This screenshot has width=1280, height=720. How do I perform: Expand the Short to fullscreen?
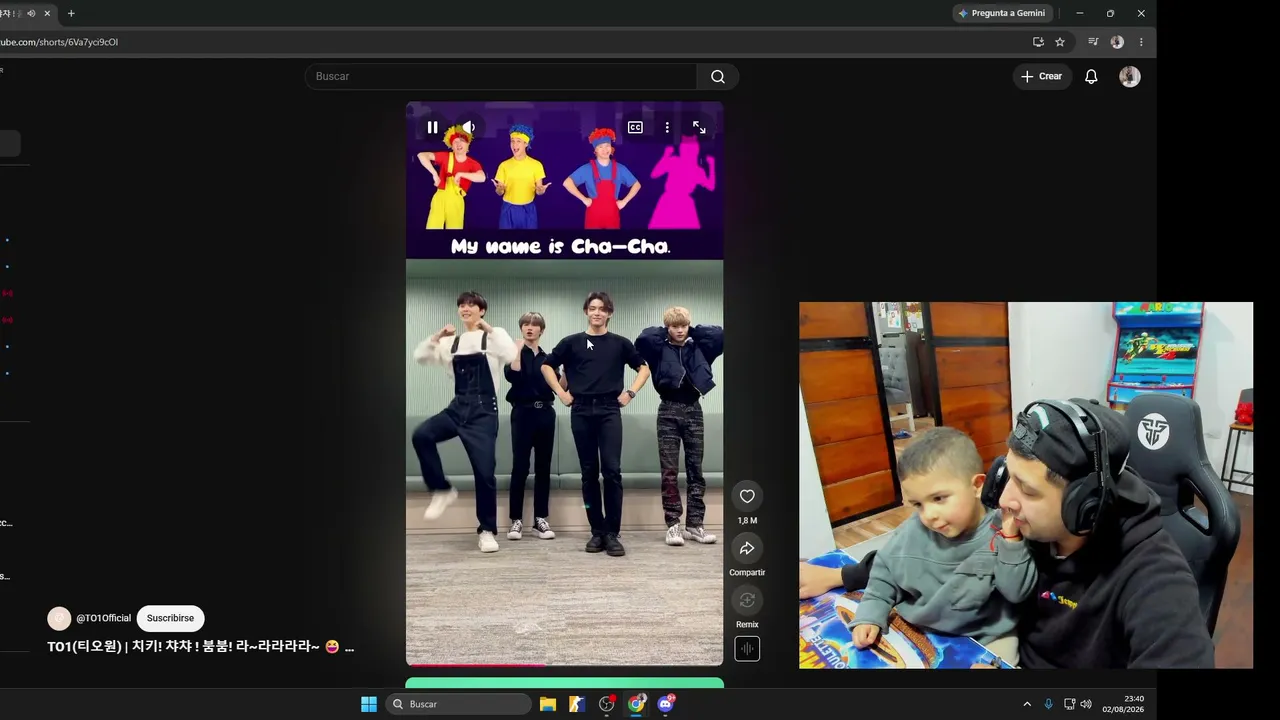tap(699, 128)
